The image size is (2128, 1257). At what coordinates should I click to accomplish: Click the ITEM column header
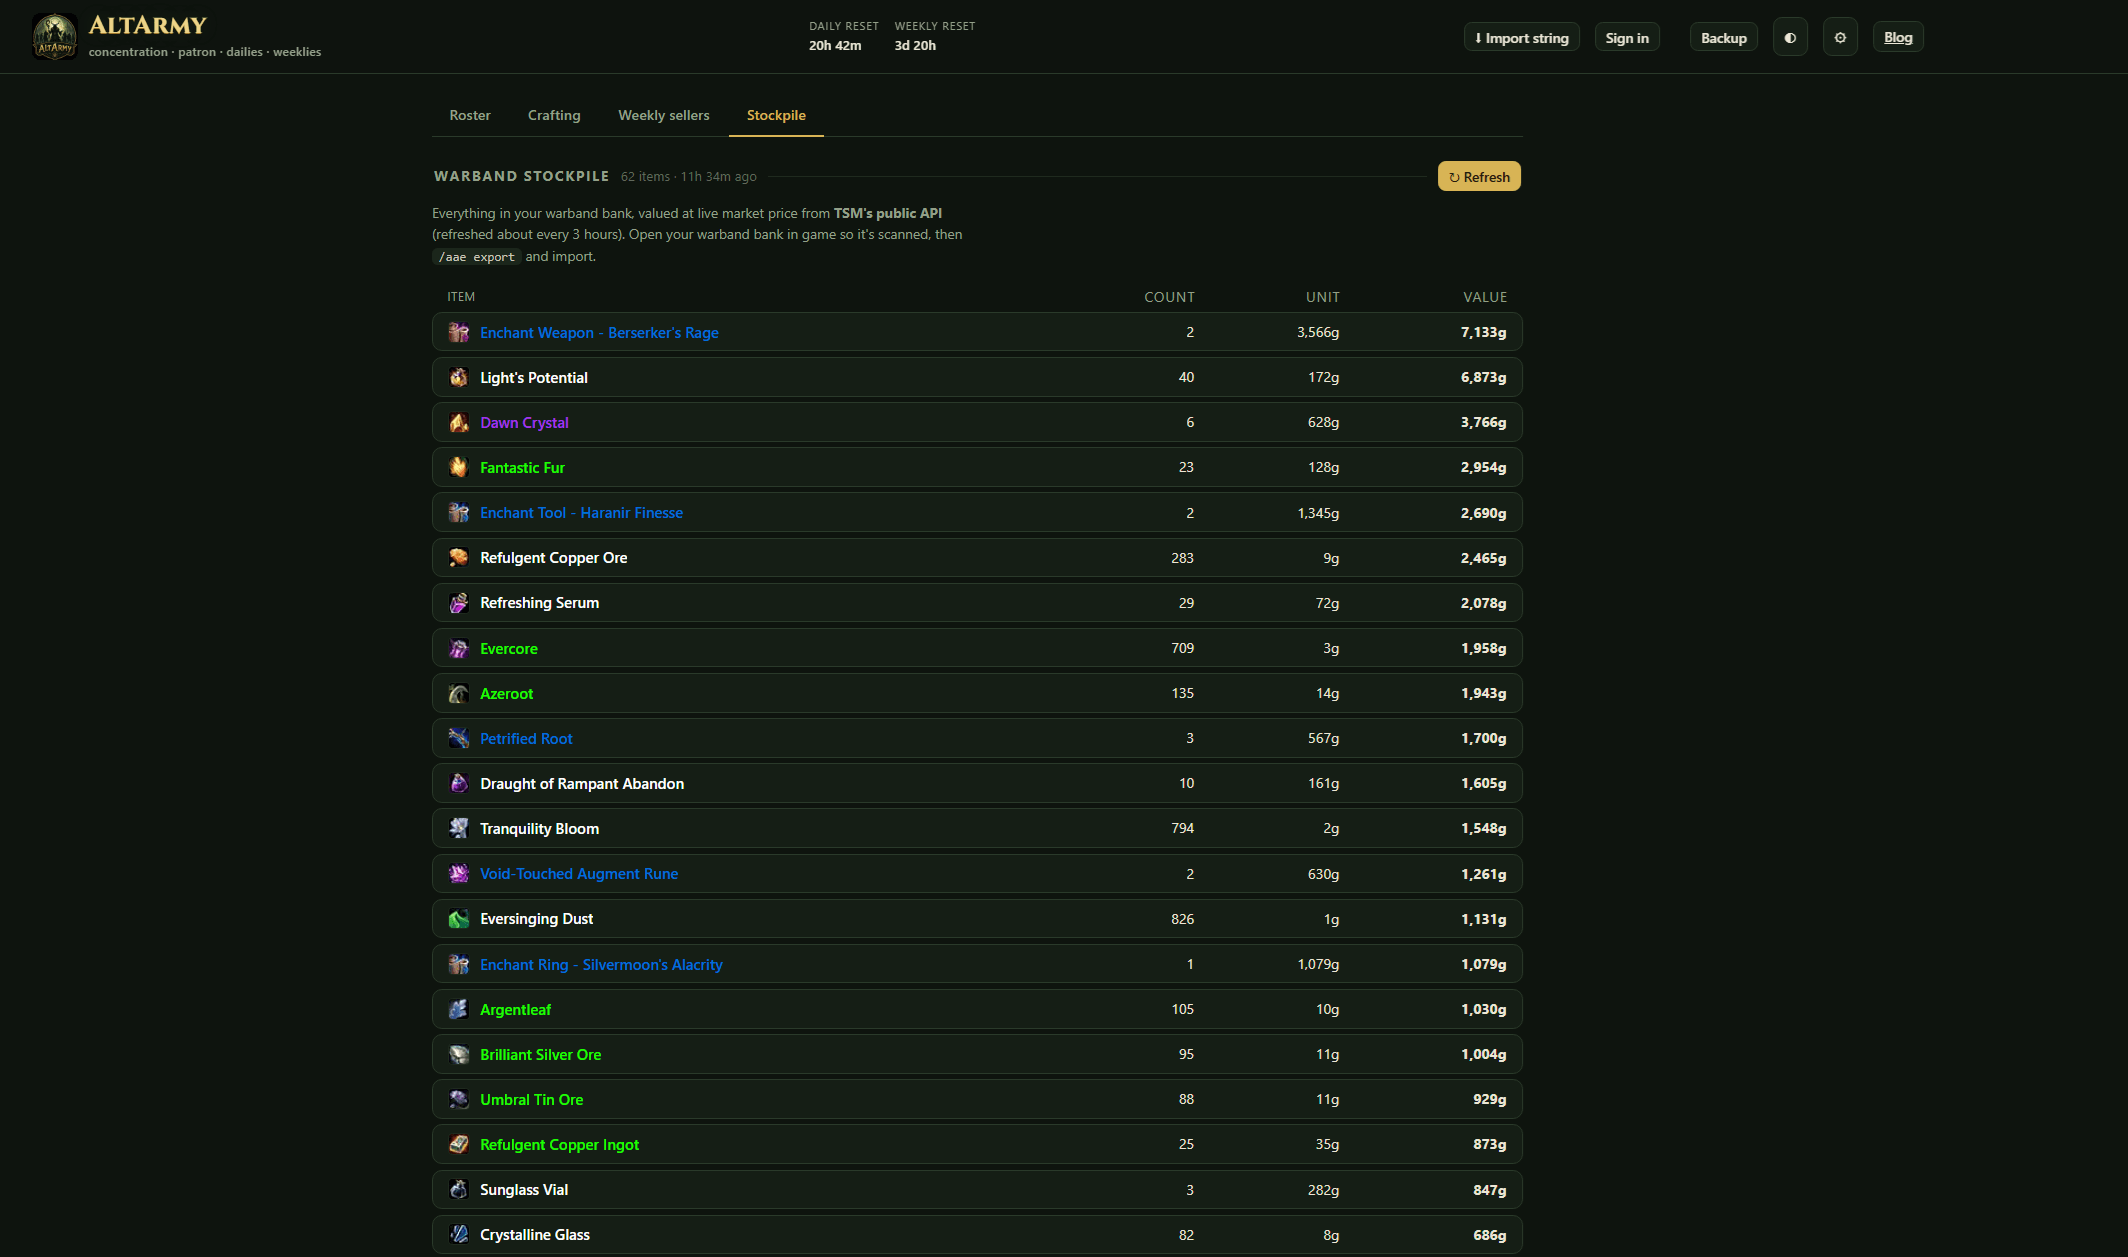point(461,297)
